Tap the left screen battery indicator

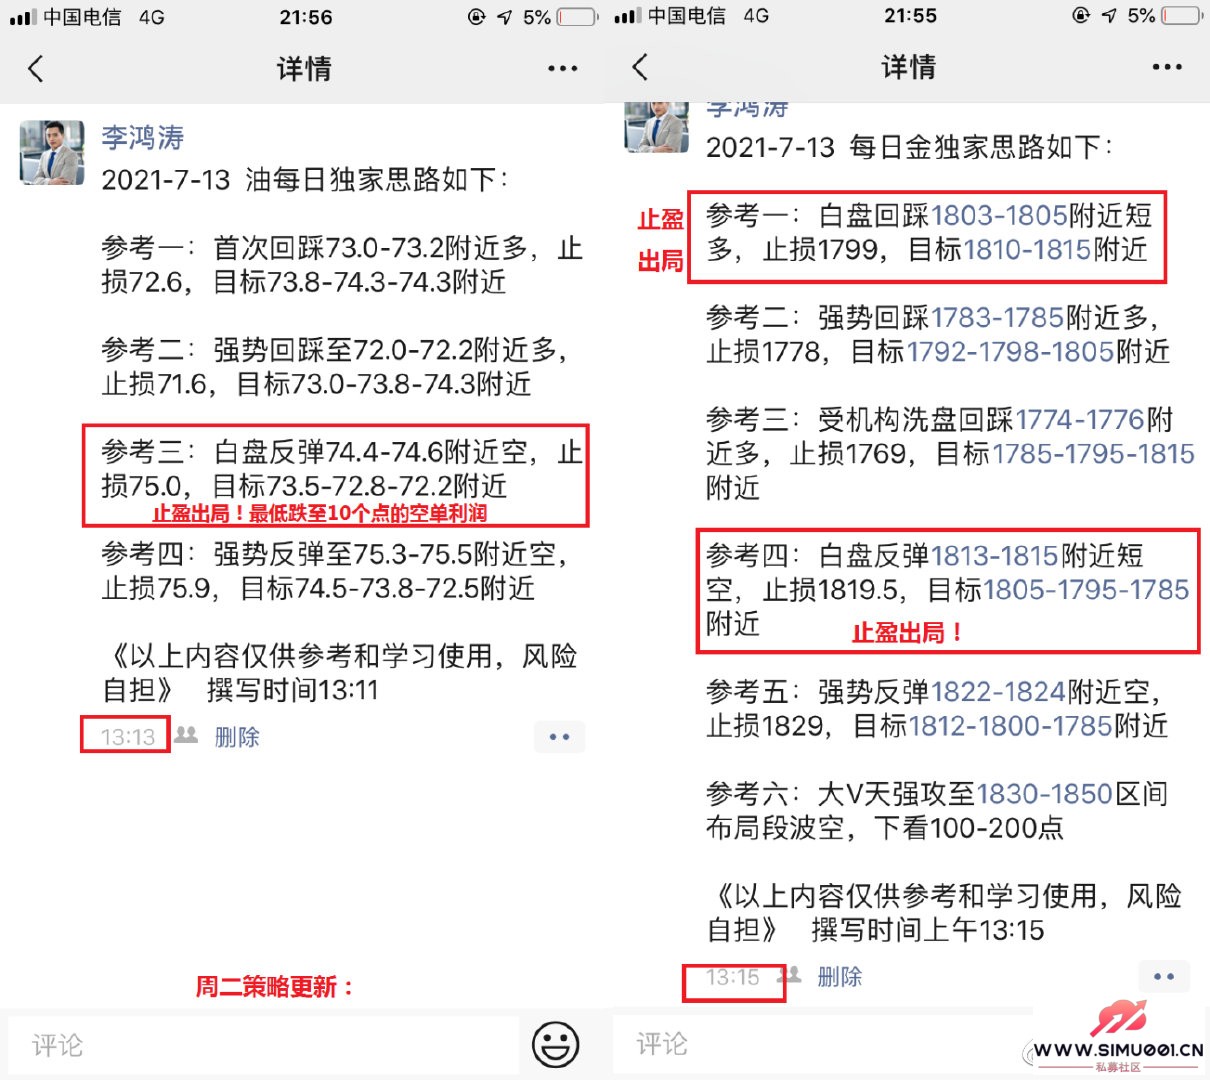578,17
